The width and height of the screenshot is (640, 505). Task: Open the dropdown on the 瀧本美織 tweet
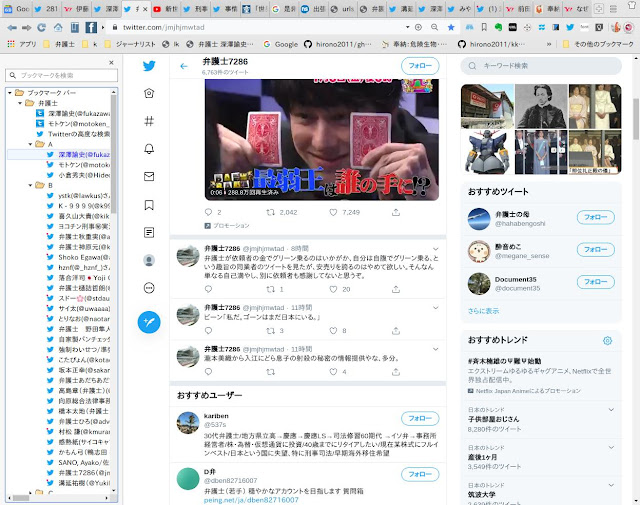pyautogui.click(x=436, y=349)
